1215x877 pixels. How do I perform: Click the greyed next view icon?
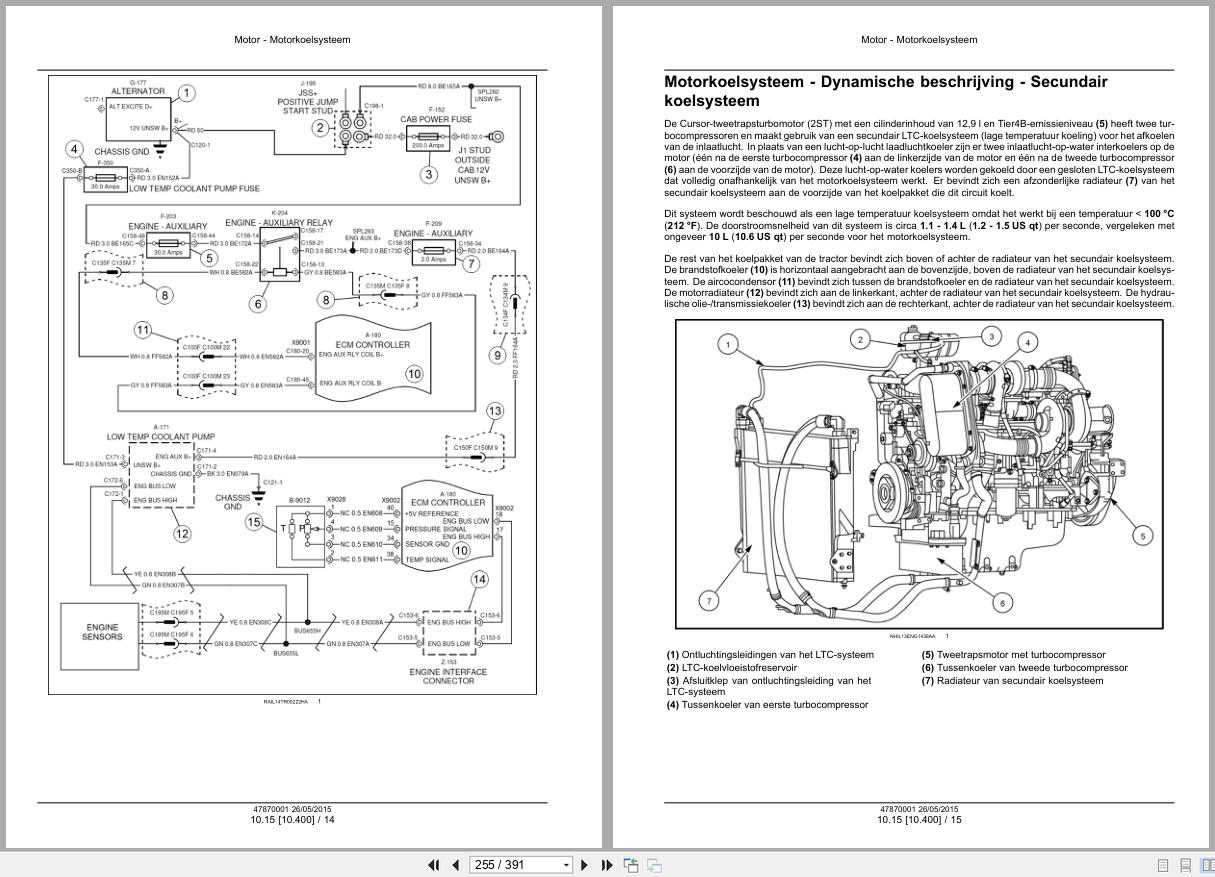[x=654, y=865]
